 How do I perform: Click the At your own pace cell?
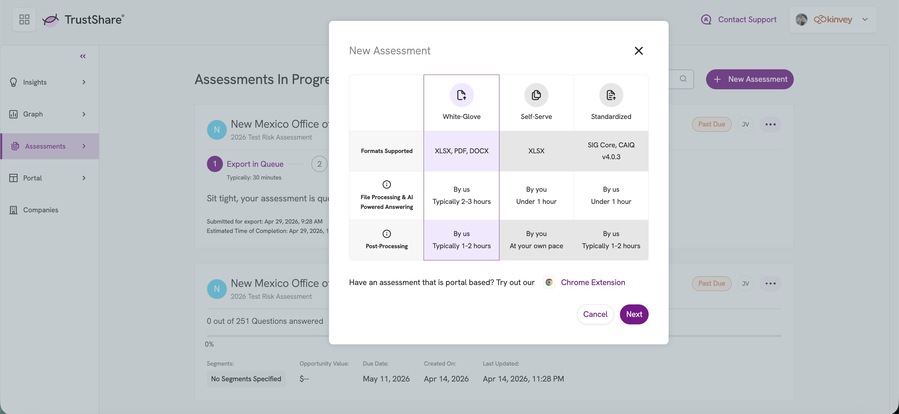click(536, 240)
